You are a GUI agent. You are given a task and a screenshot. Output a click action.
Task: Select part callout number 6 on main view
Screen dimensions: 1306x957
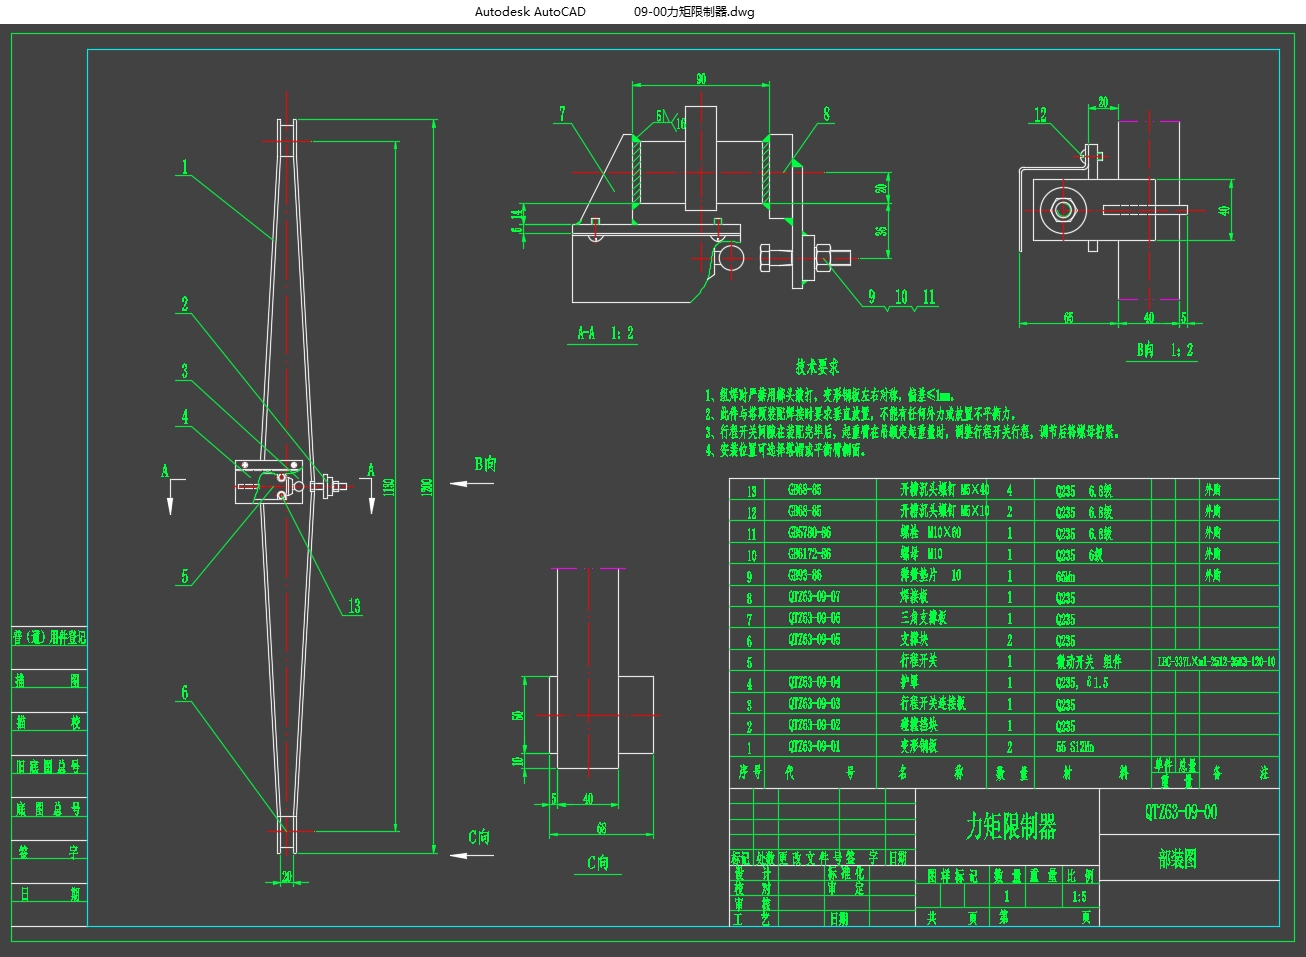[185, 692]
